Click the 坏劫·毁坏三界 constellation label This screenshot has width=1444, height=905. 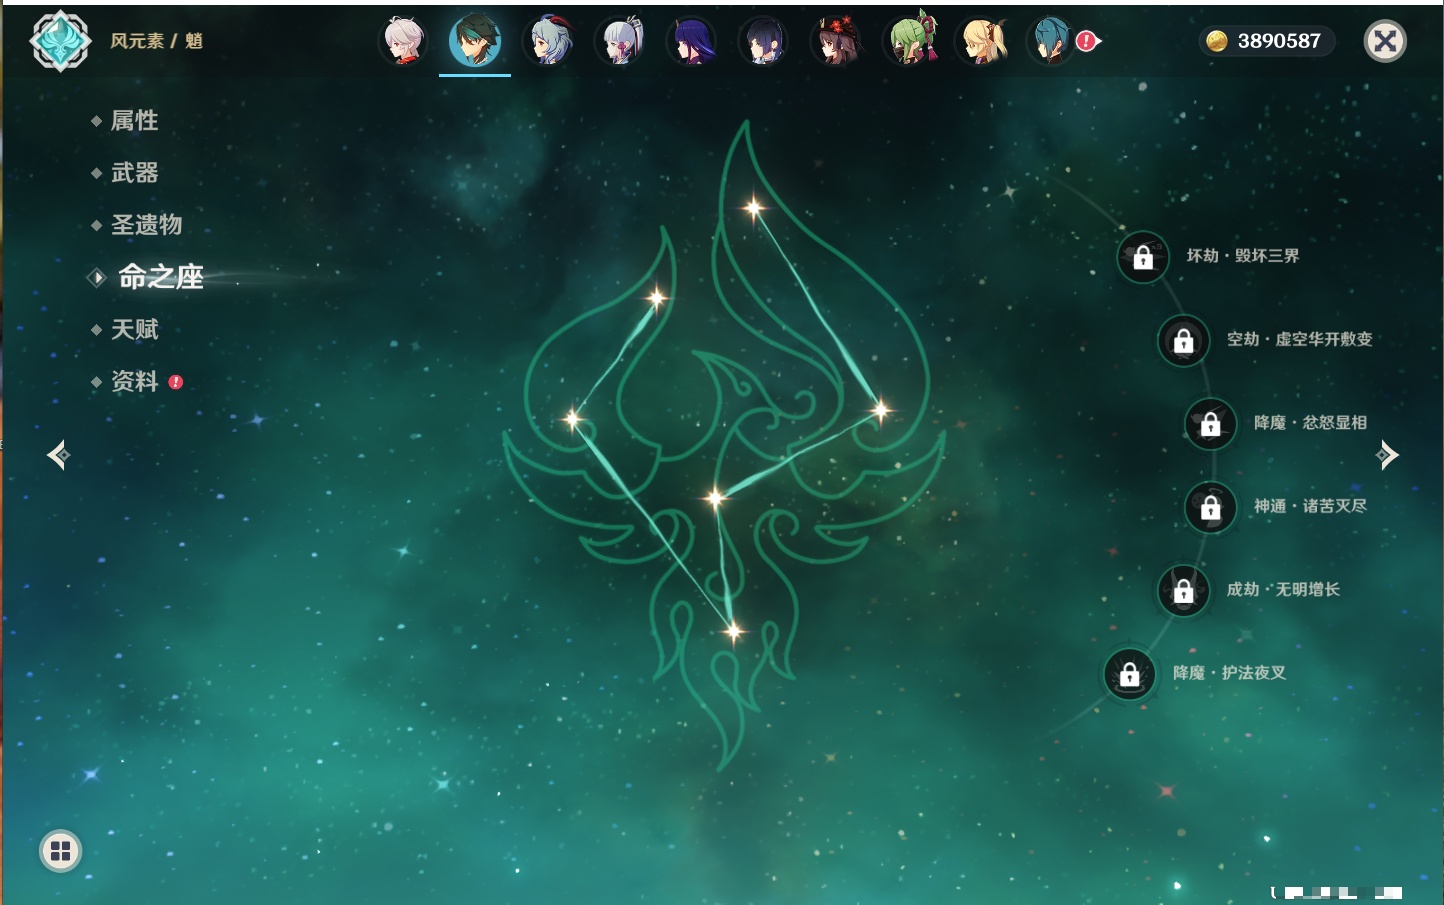[1243, 256]
